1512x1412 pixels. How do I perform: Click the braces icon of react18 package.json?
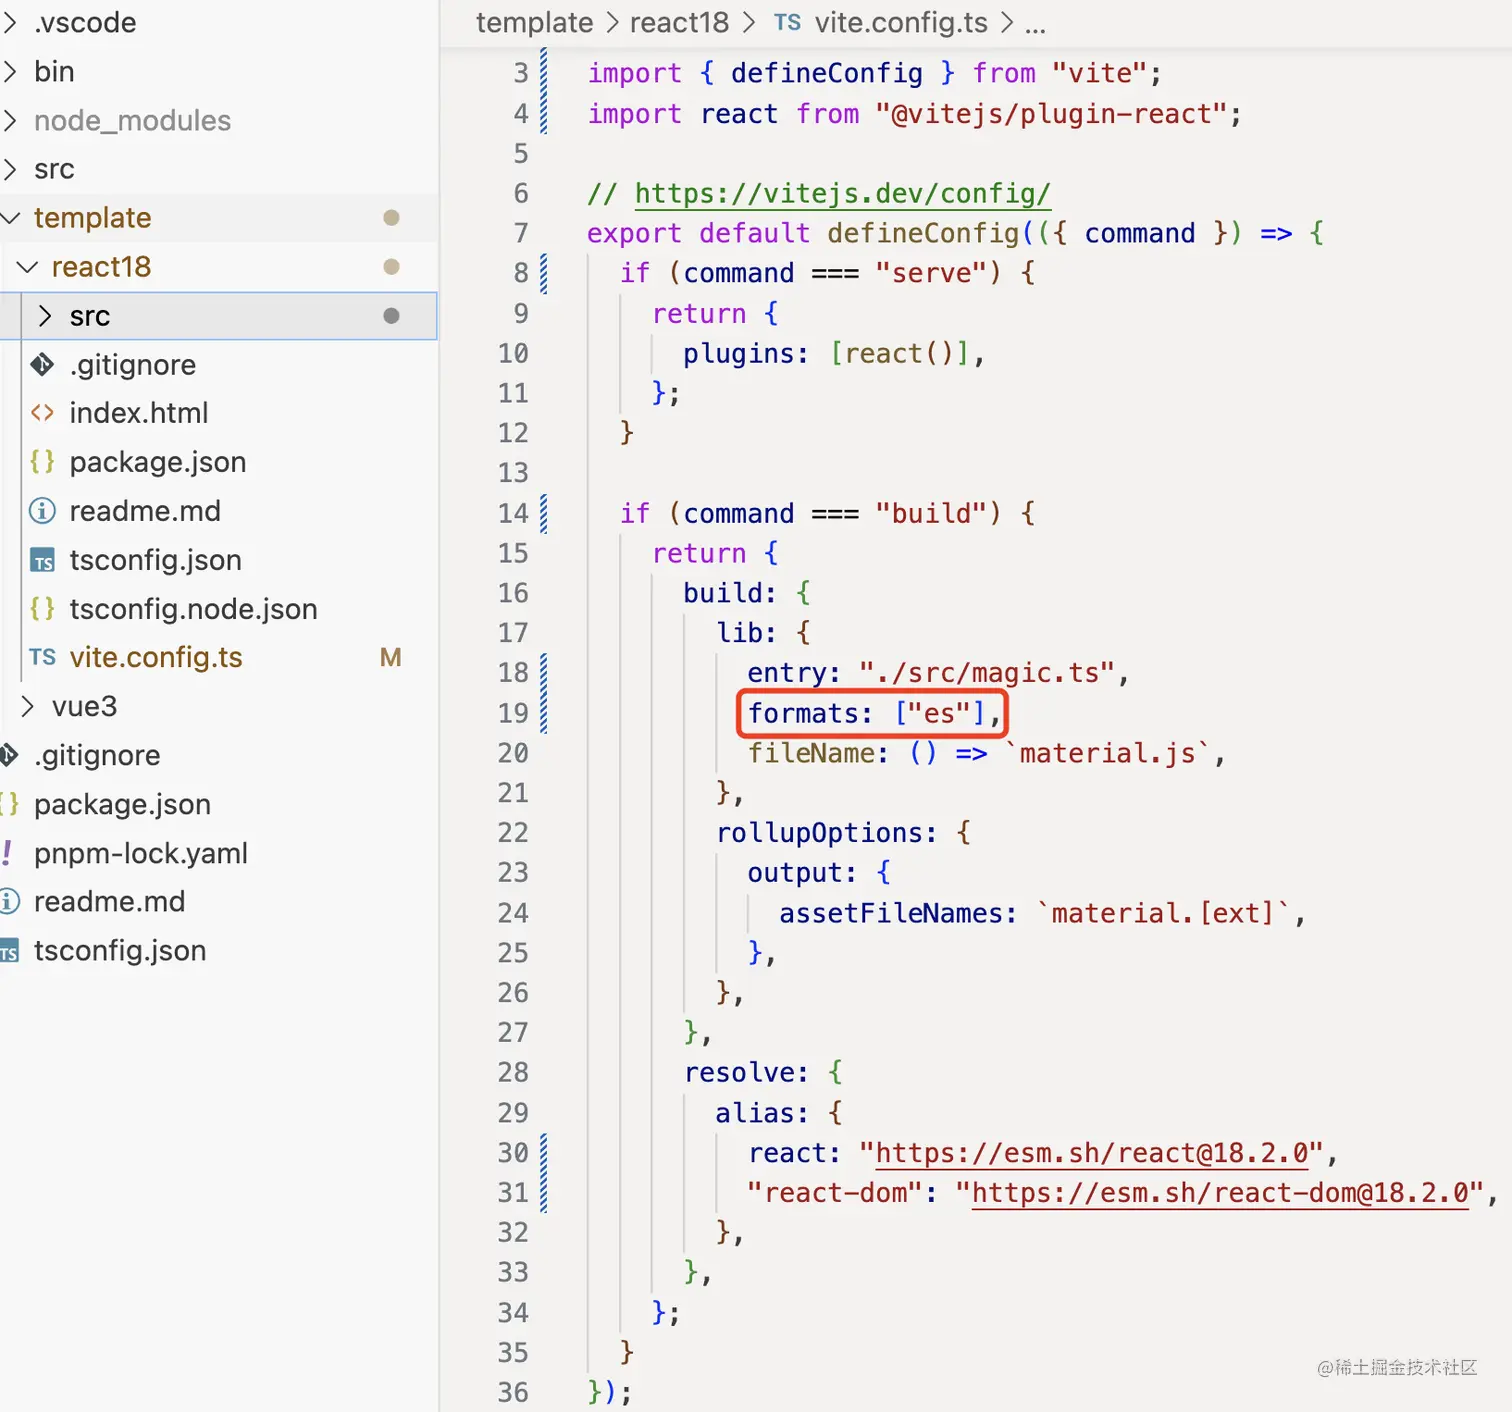42,461
